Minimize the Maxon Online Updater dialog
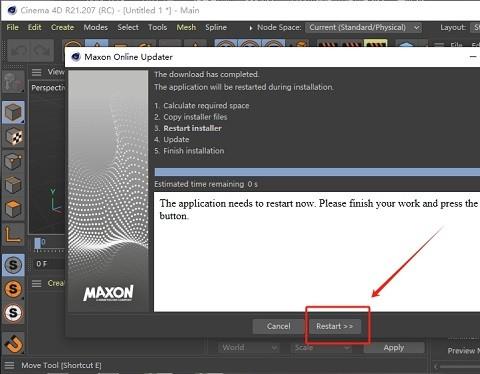Screen dimensions: 480x374 point(473,57)
